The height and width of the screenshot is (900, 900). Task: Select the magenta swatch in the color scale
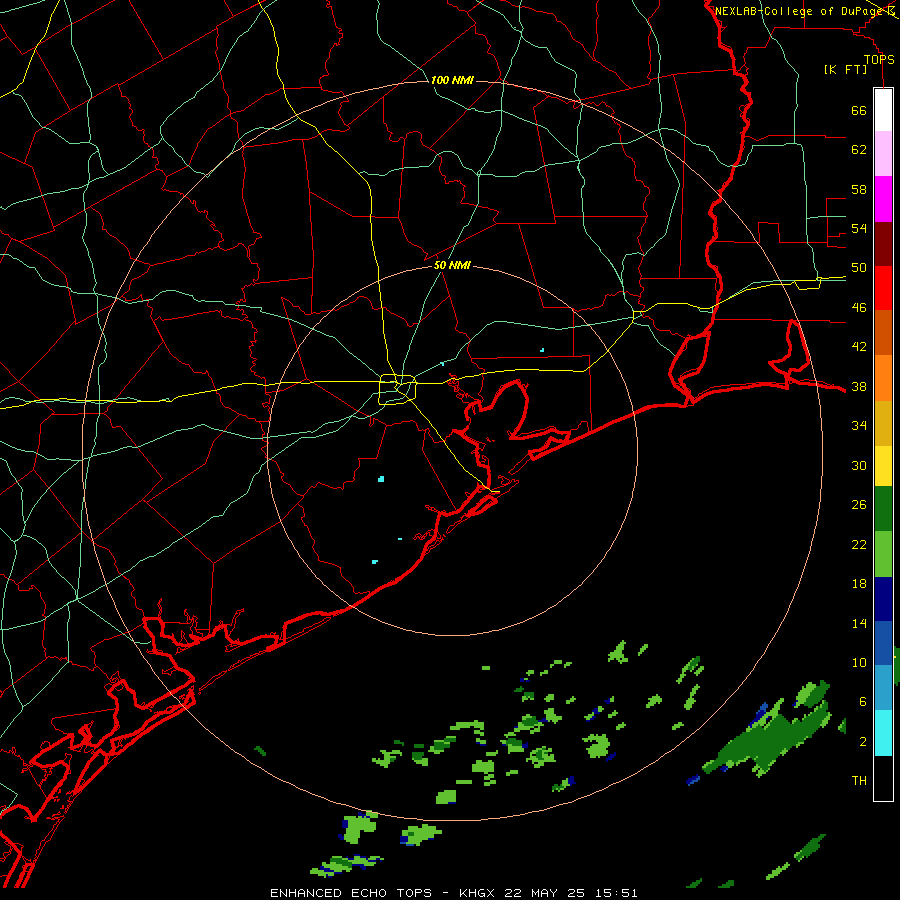883,199
